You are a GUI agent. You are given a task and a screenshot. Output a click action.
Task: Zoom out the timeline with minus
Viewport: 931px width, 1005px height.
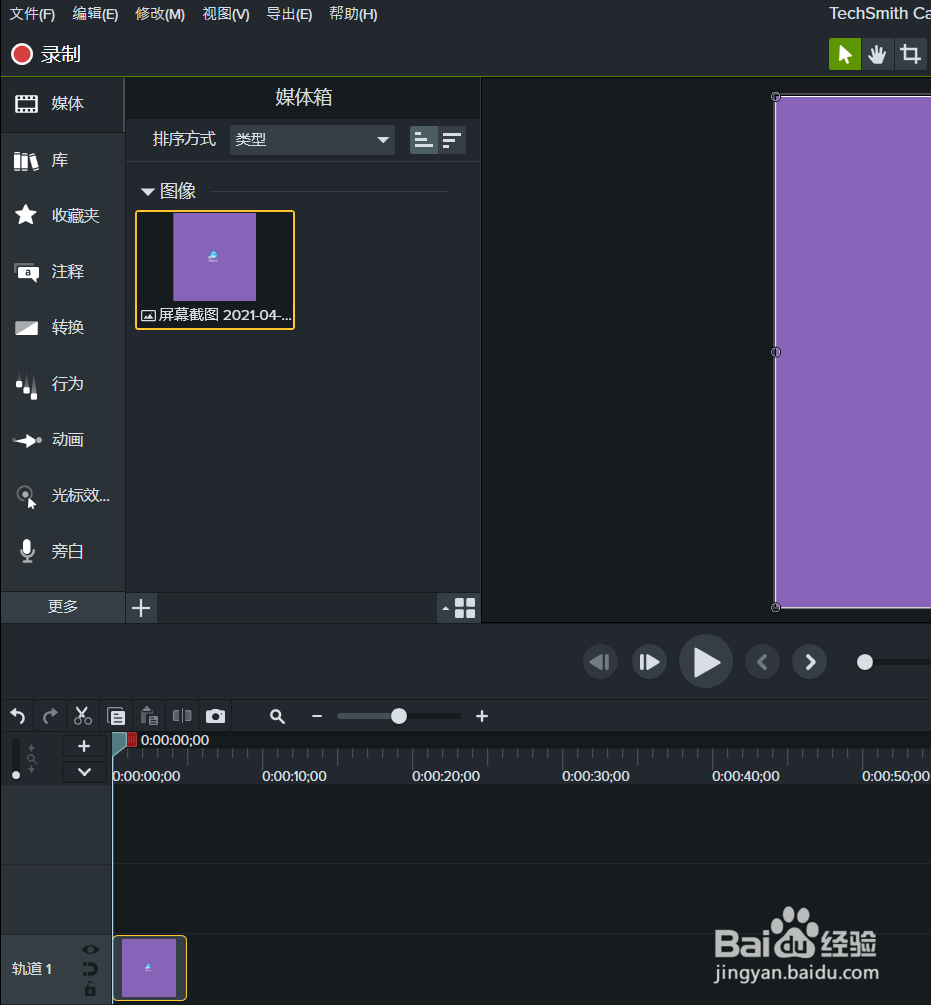[317, 717]
